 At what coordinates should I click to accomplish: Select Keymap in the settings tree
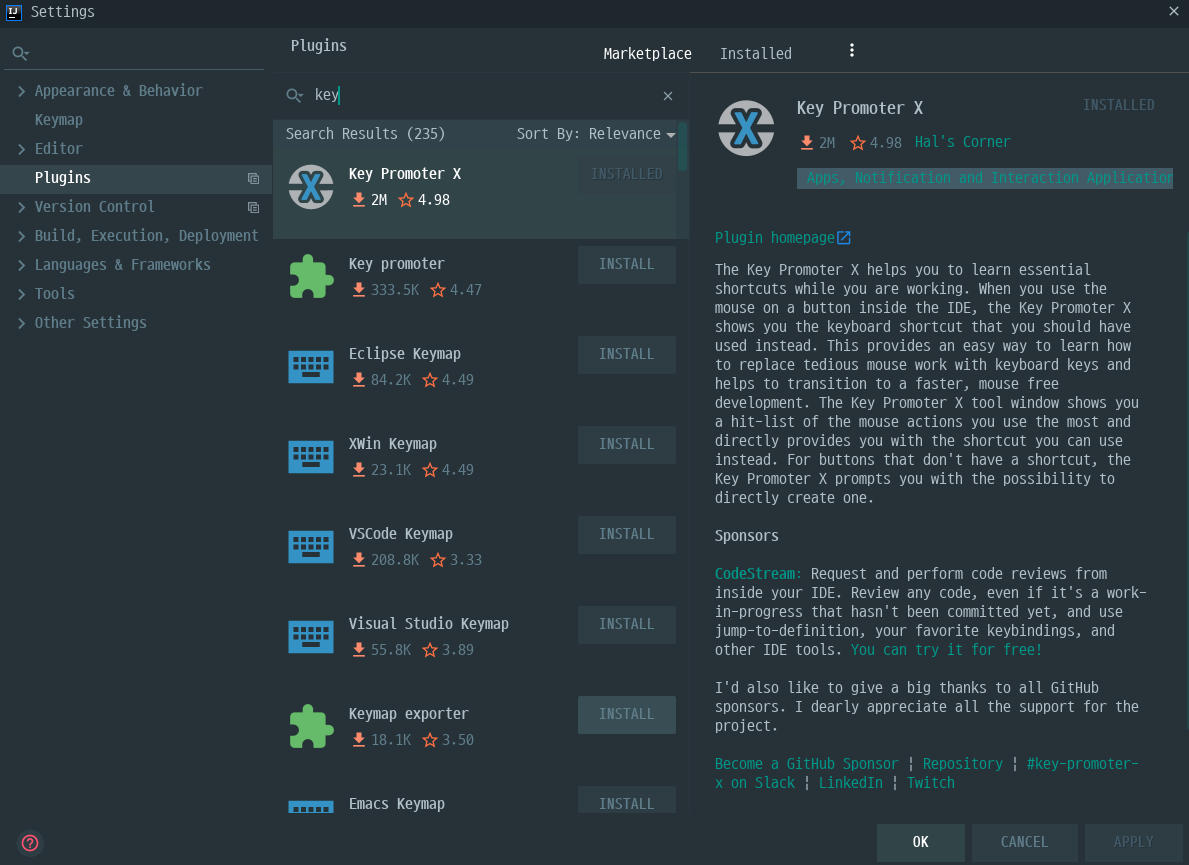pyautogui.click(x=58, y=120)
